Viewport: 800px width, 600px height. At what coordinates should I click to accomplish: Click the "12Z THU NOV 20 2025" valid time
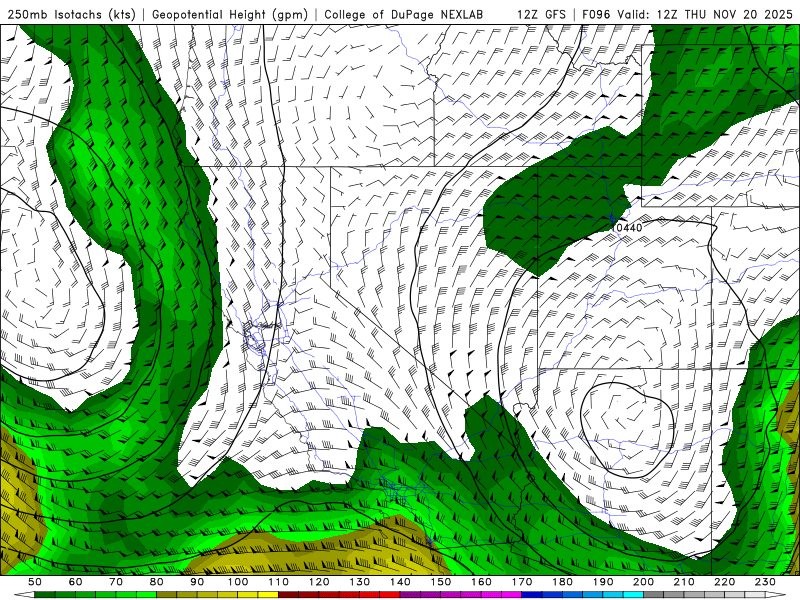point(724,14)
